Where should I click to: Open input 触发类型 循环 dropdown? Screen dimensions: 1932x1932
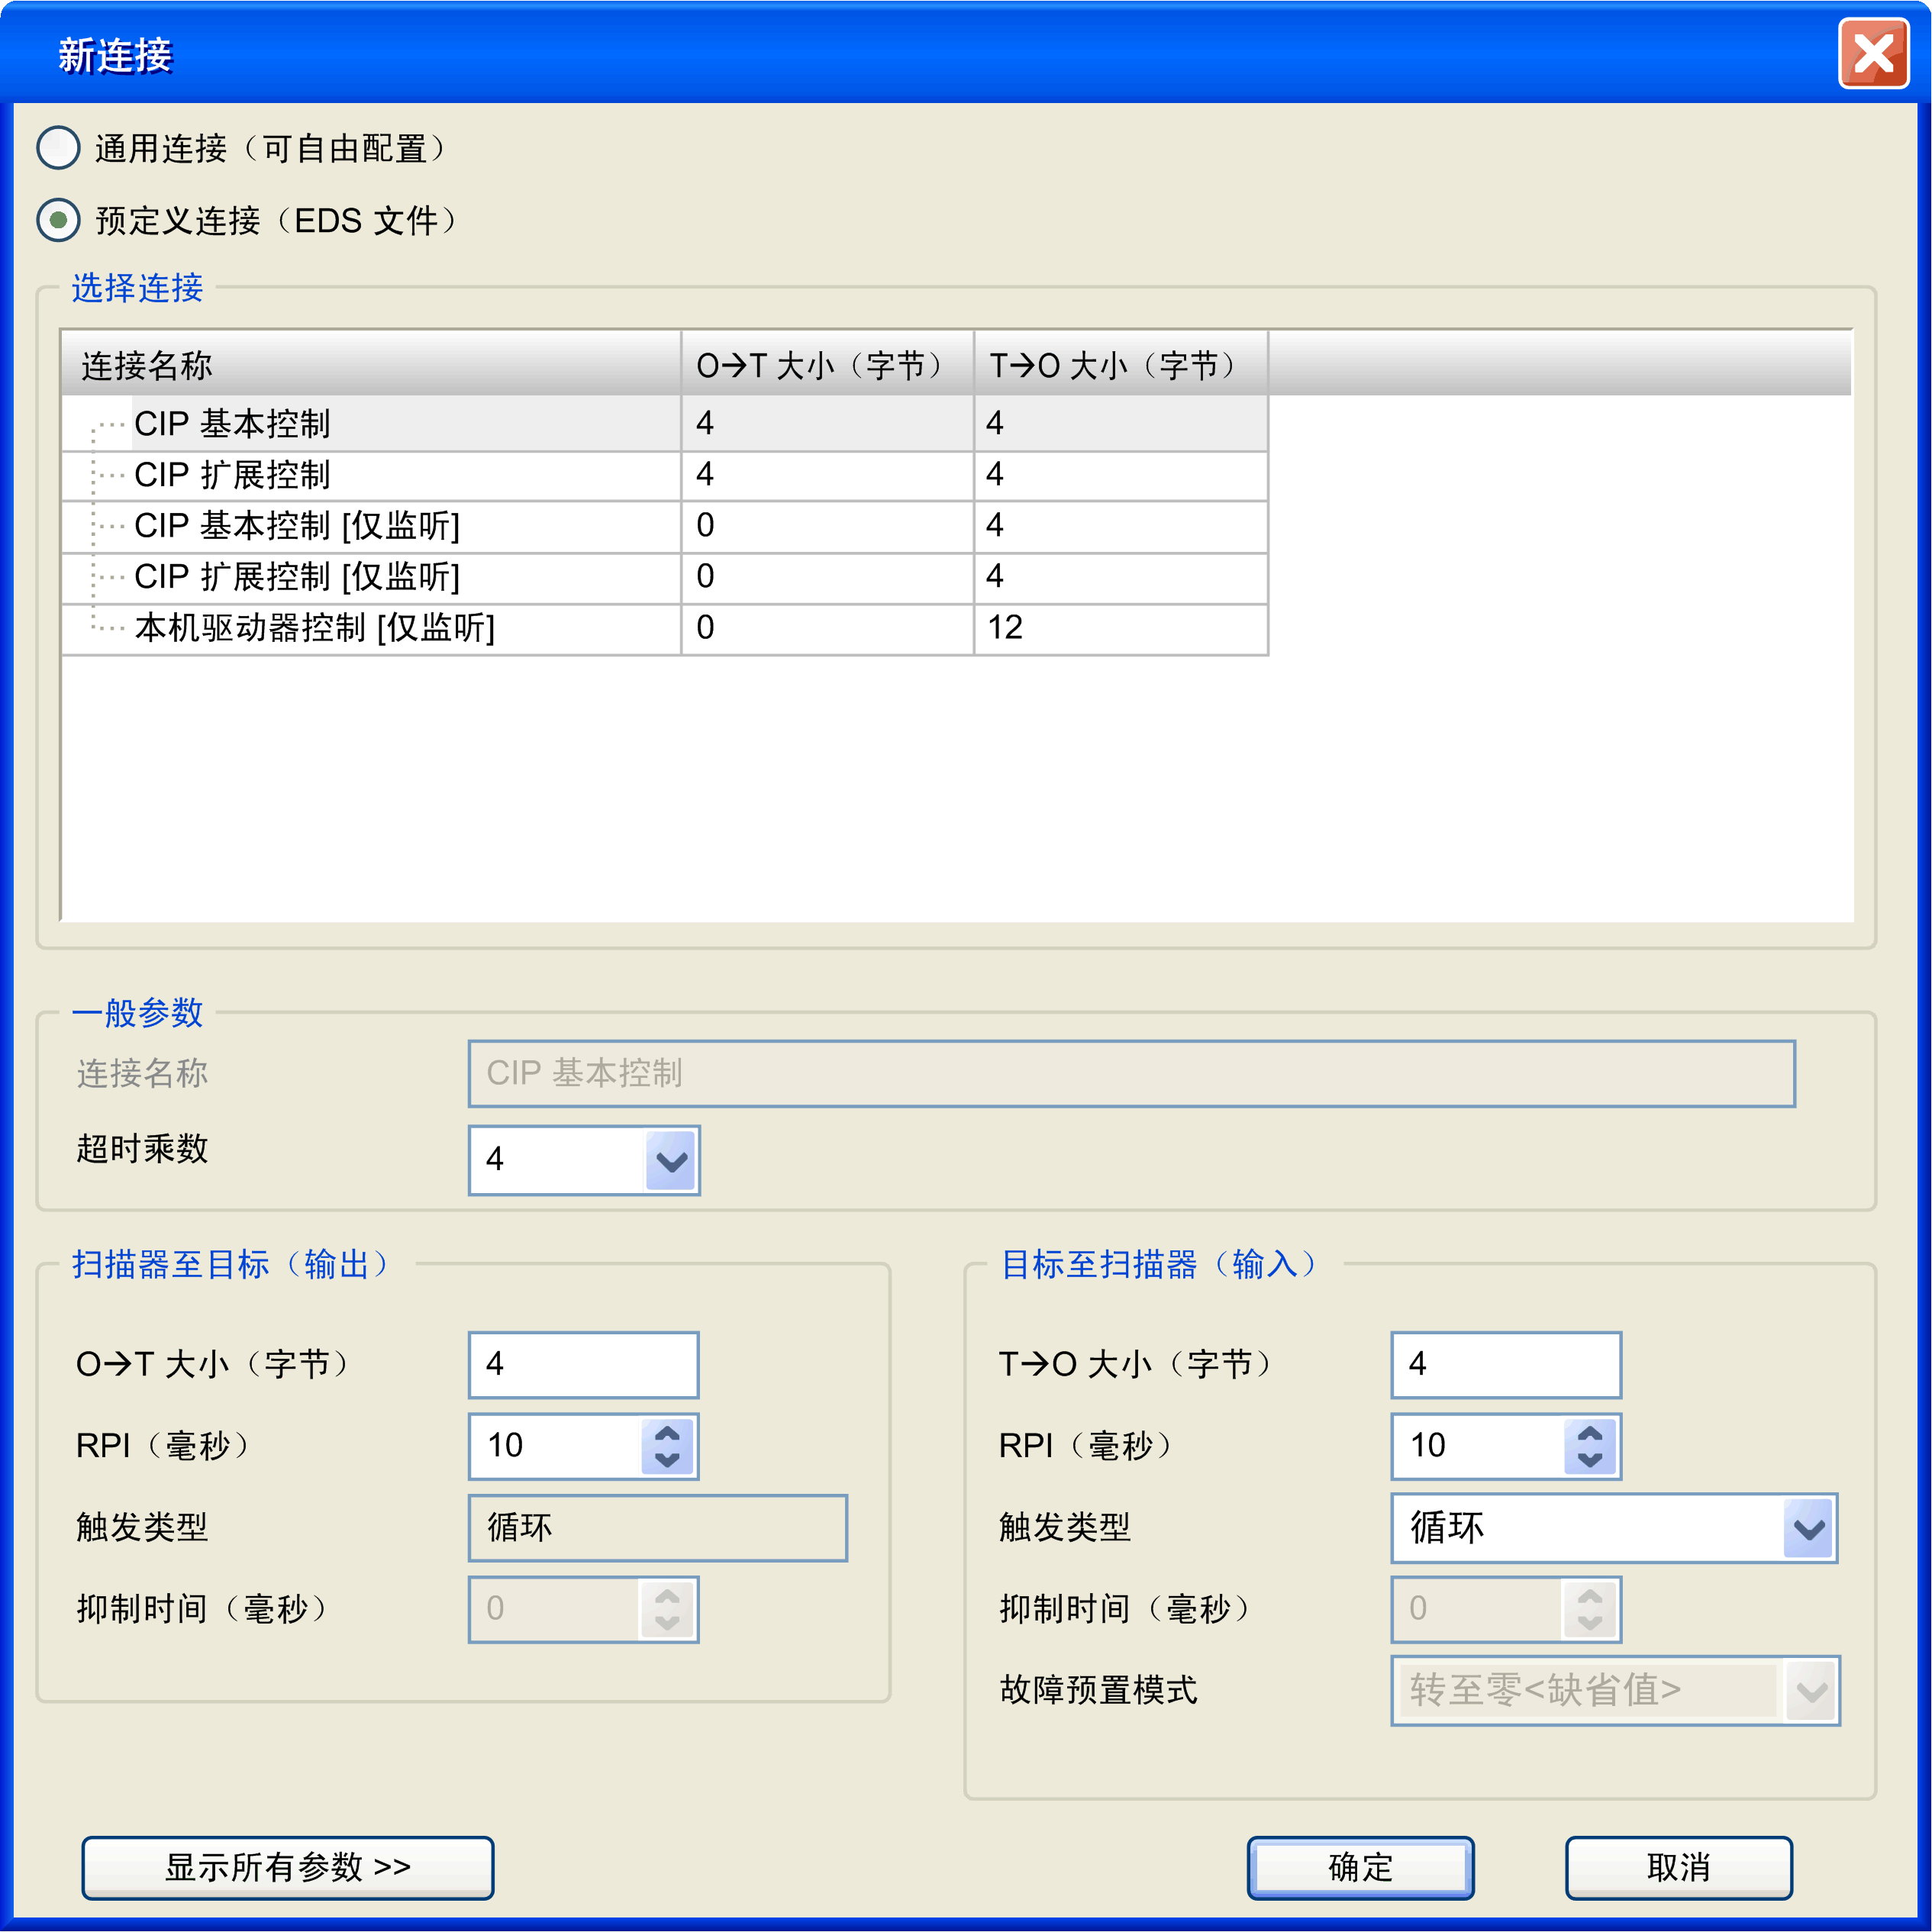tap(1808, 1528)
